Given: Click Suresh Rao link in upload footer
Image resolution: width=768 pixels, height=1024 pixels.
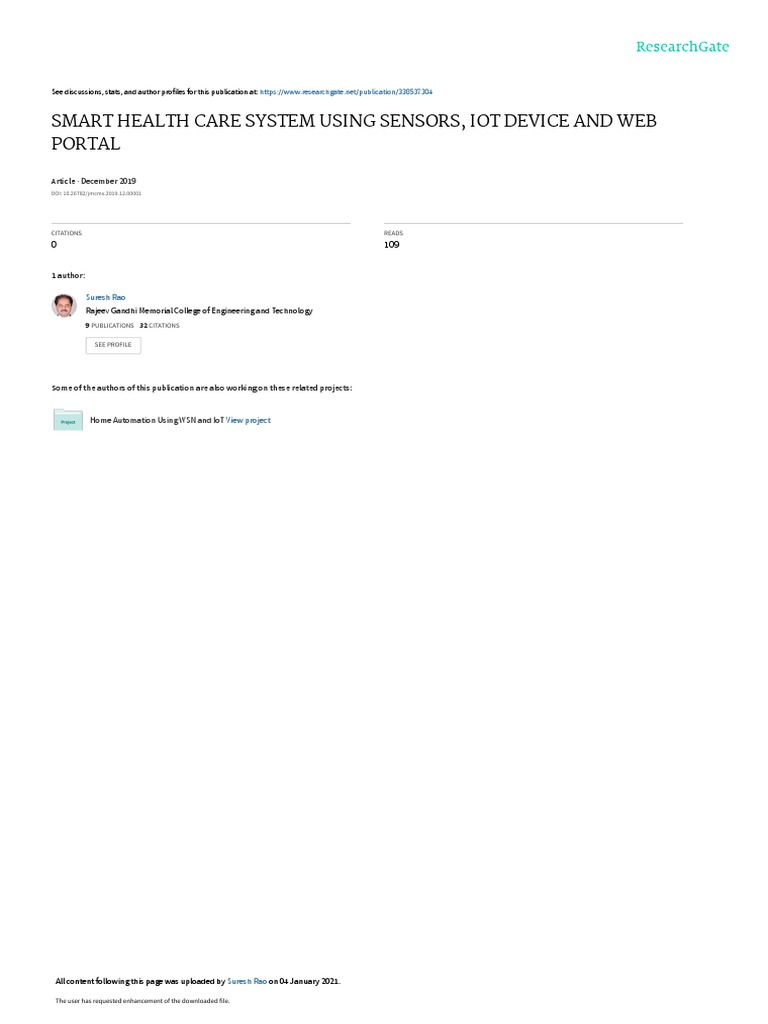Looking at the screenshot, I should 247,982.
